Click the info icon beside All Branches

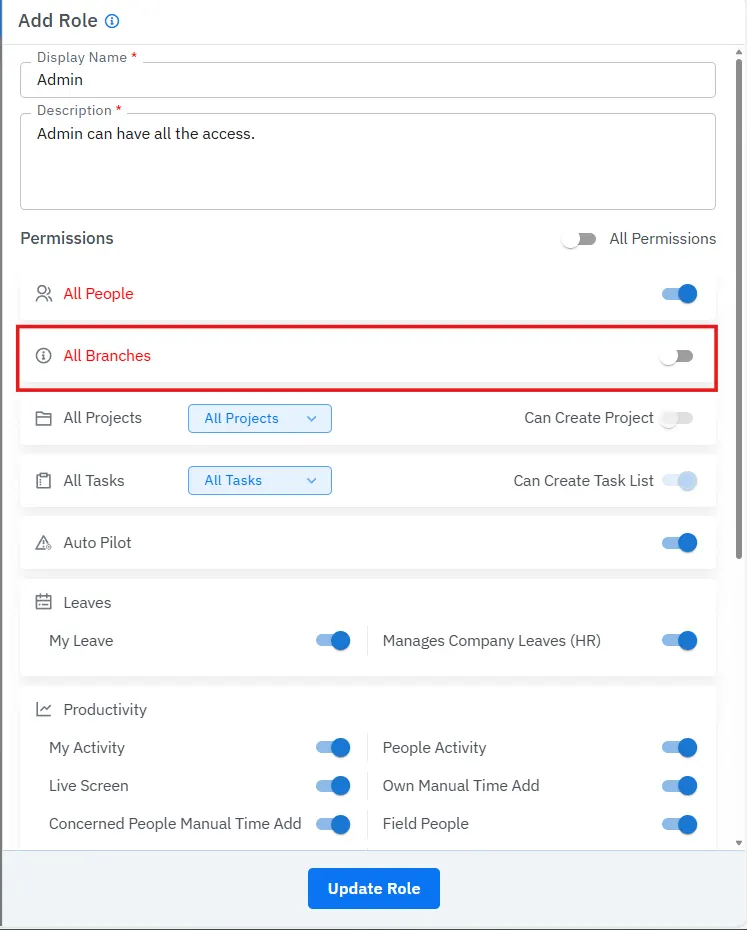coord(43,356)
